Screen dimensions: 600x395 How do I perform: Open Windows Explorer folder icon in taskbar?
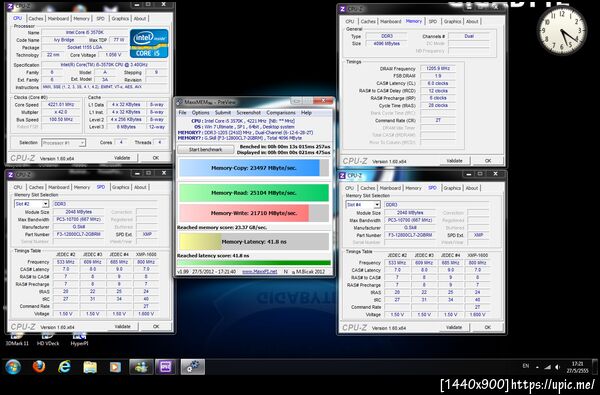pyautogui.click(x=90, y=367)
